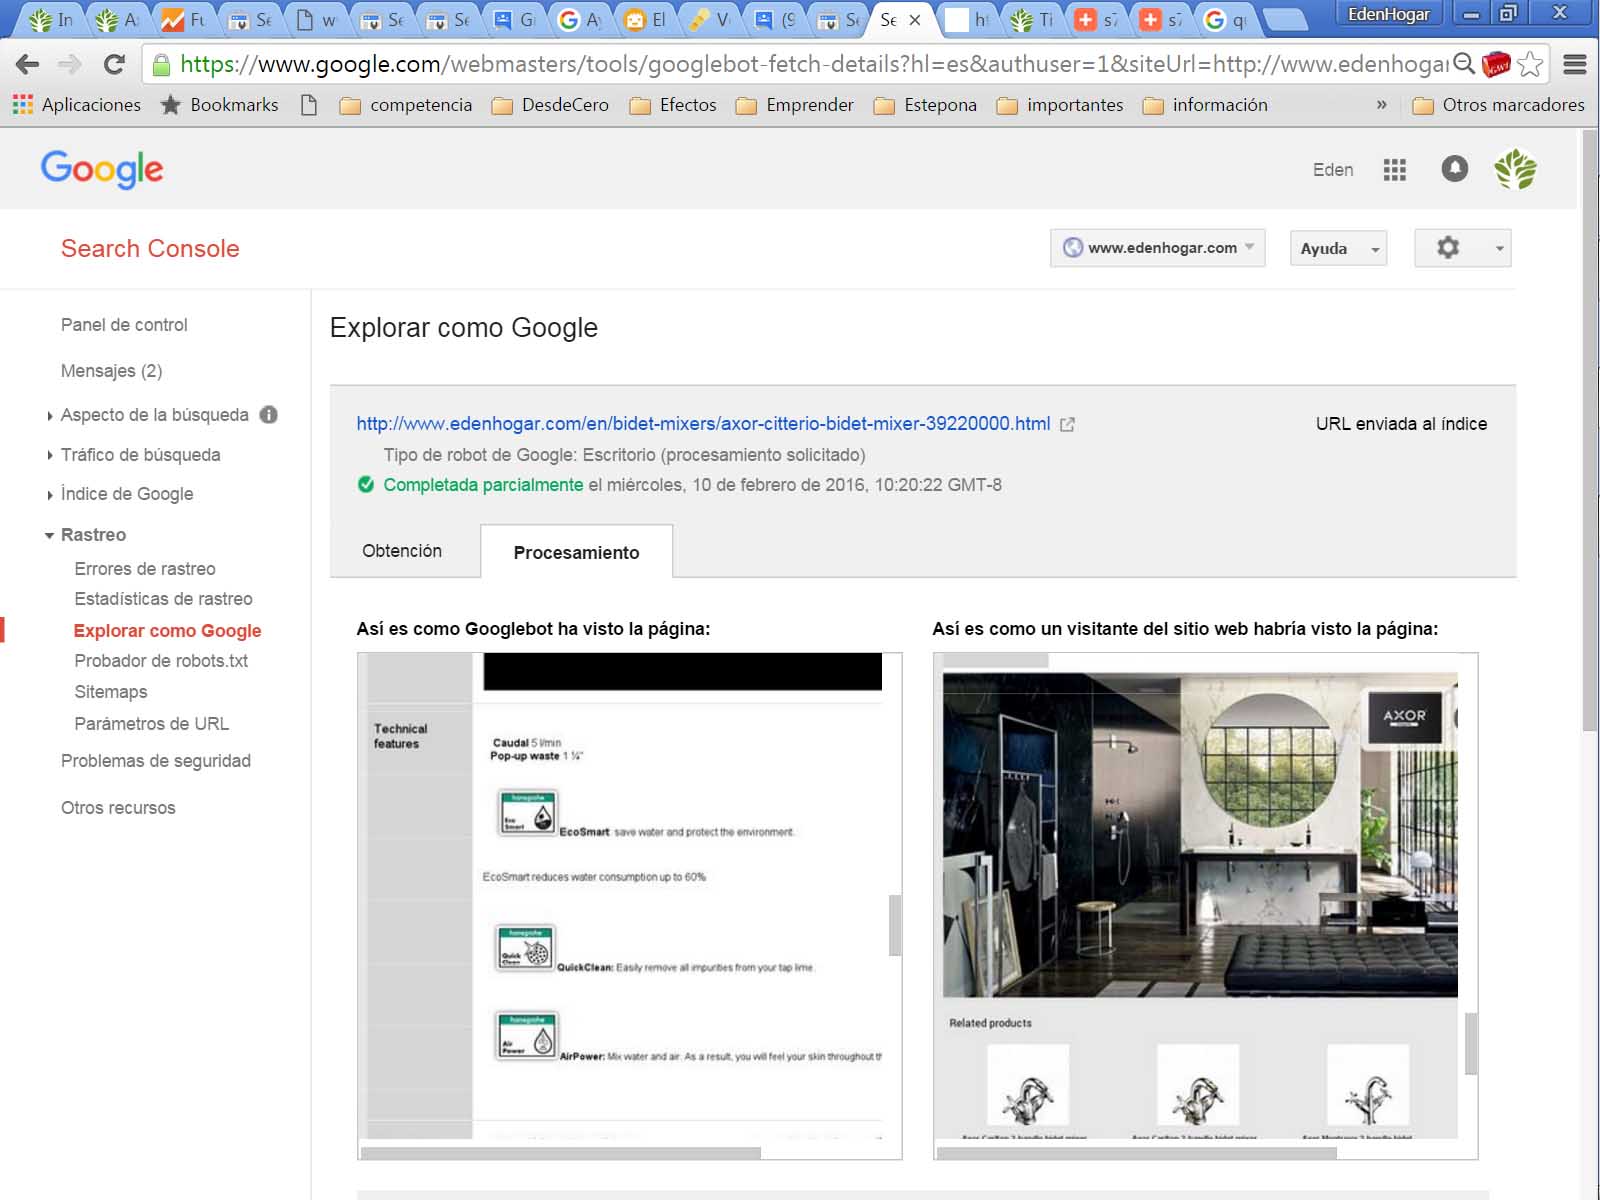
Task: Click the EcoSmart icon in Googlebot rendering
Action: [527, 812]
